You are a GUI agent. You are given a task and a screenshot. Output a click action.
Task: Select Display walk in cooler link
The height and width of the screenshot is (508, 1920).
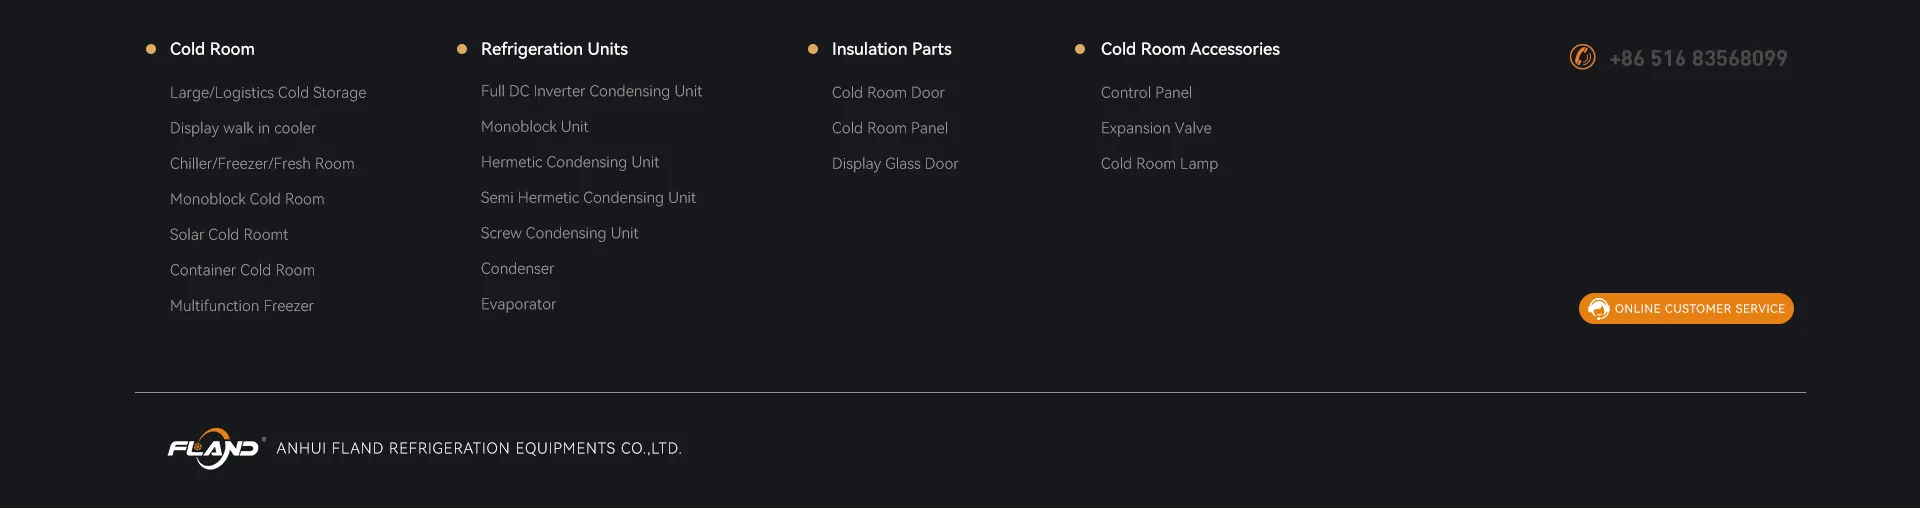tap(243, 128)
